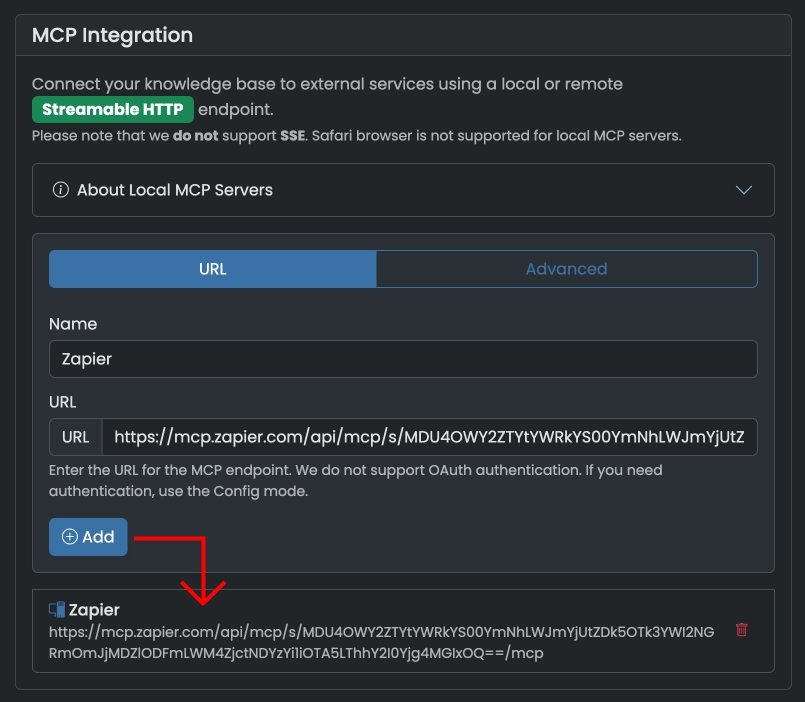Click the OAuth authentication hint text
805x702 pixels.
(x=355, y=481)
